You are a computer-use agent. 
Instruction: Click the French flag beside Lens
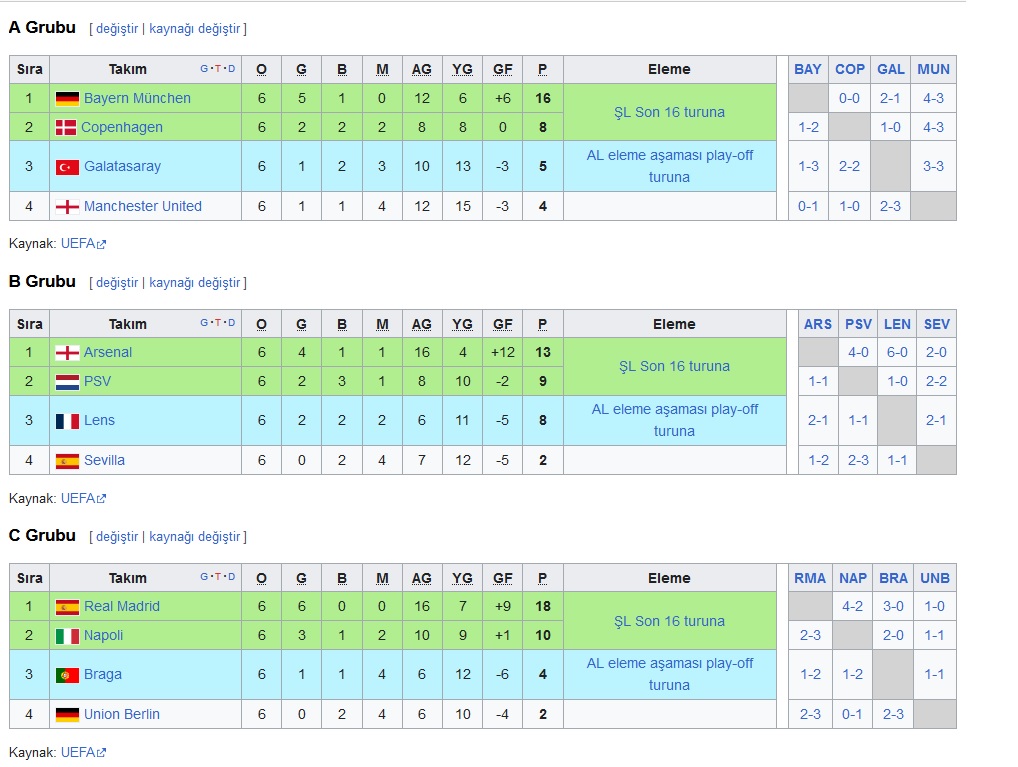(x=68, y=421)
